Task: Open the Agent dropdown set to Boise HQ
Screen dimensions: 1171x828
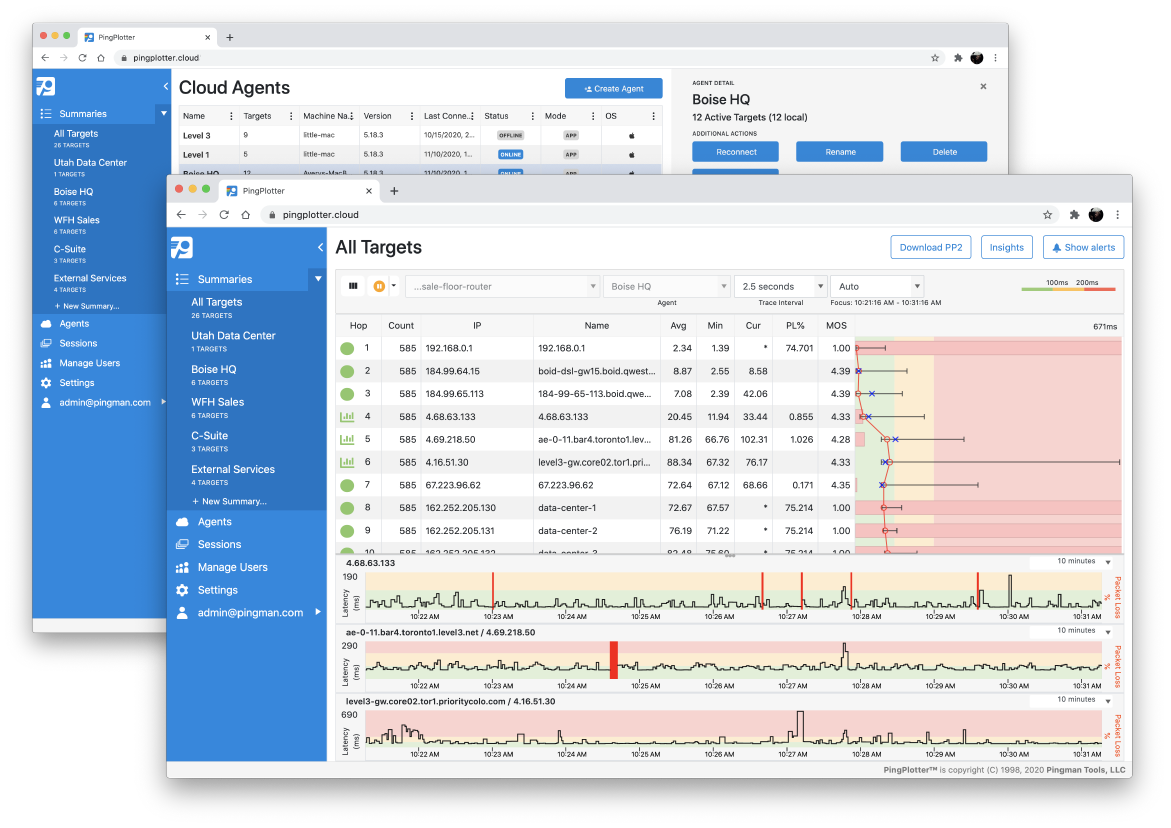Action: click(x=666, y=286)
